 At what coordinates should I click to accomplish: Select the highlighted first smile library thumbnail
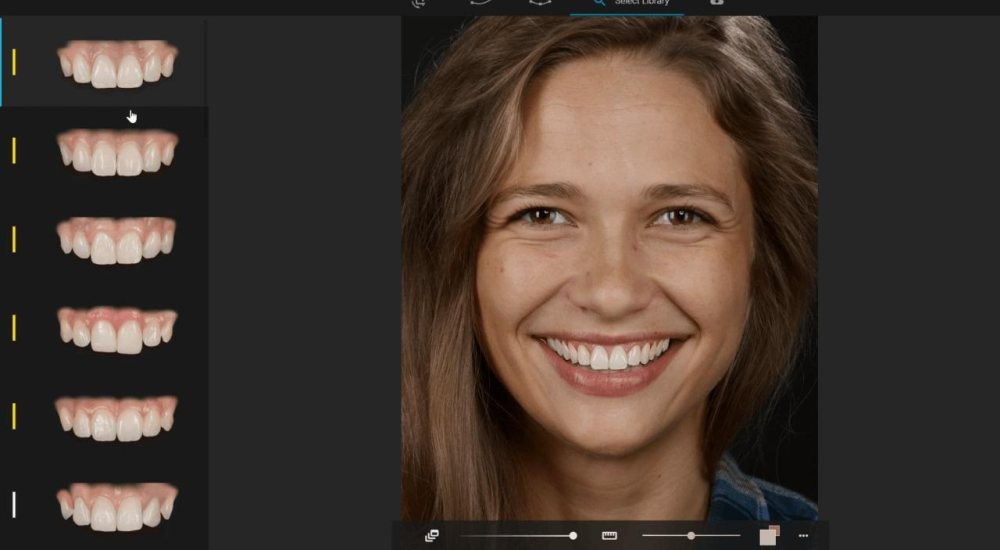[x=117, y=63]
